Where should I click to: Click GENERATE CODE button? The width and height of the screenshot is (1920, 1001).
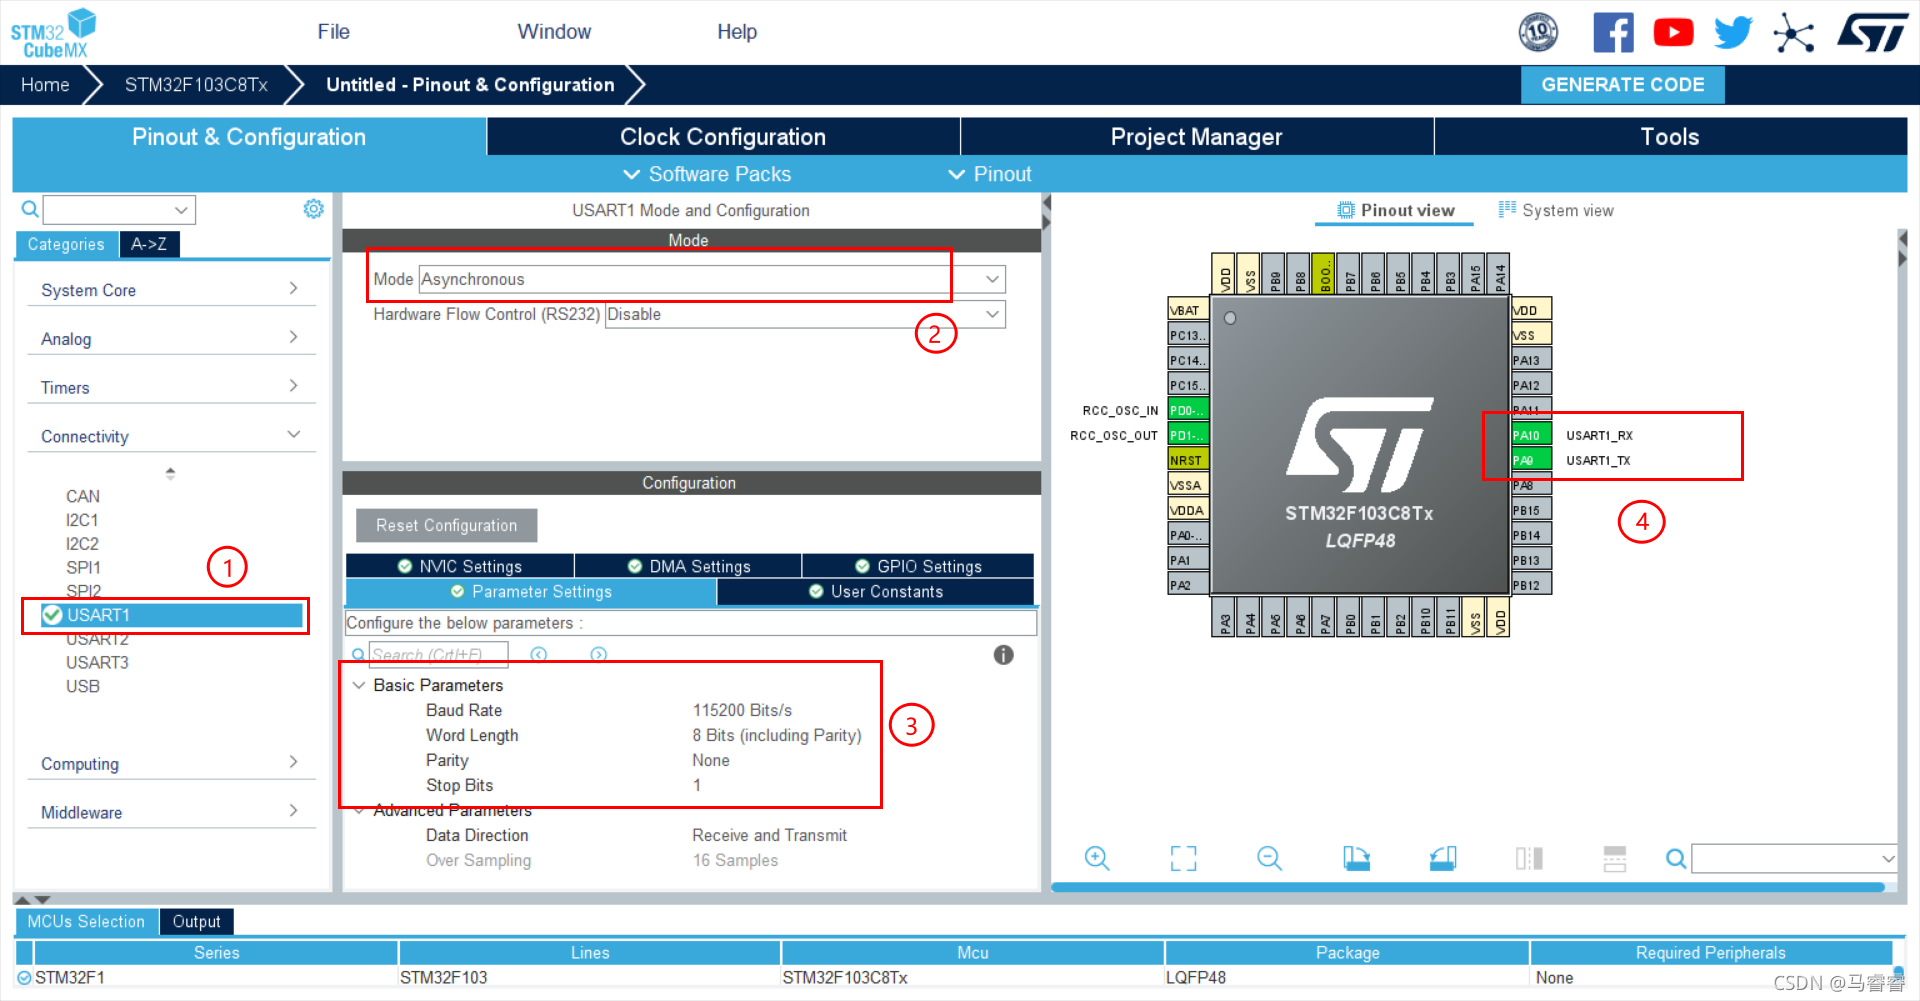point(1623,85)
